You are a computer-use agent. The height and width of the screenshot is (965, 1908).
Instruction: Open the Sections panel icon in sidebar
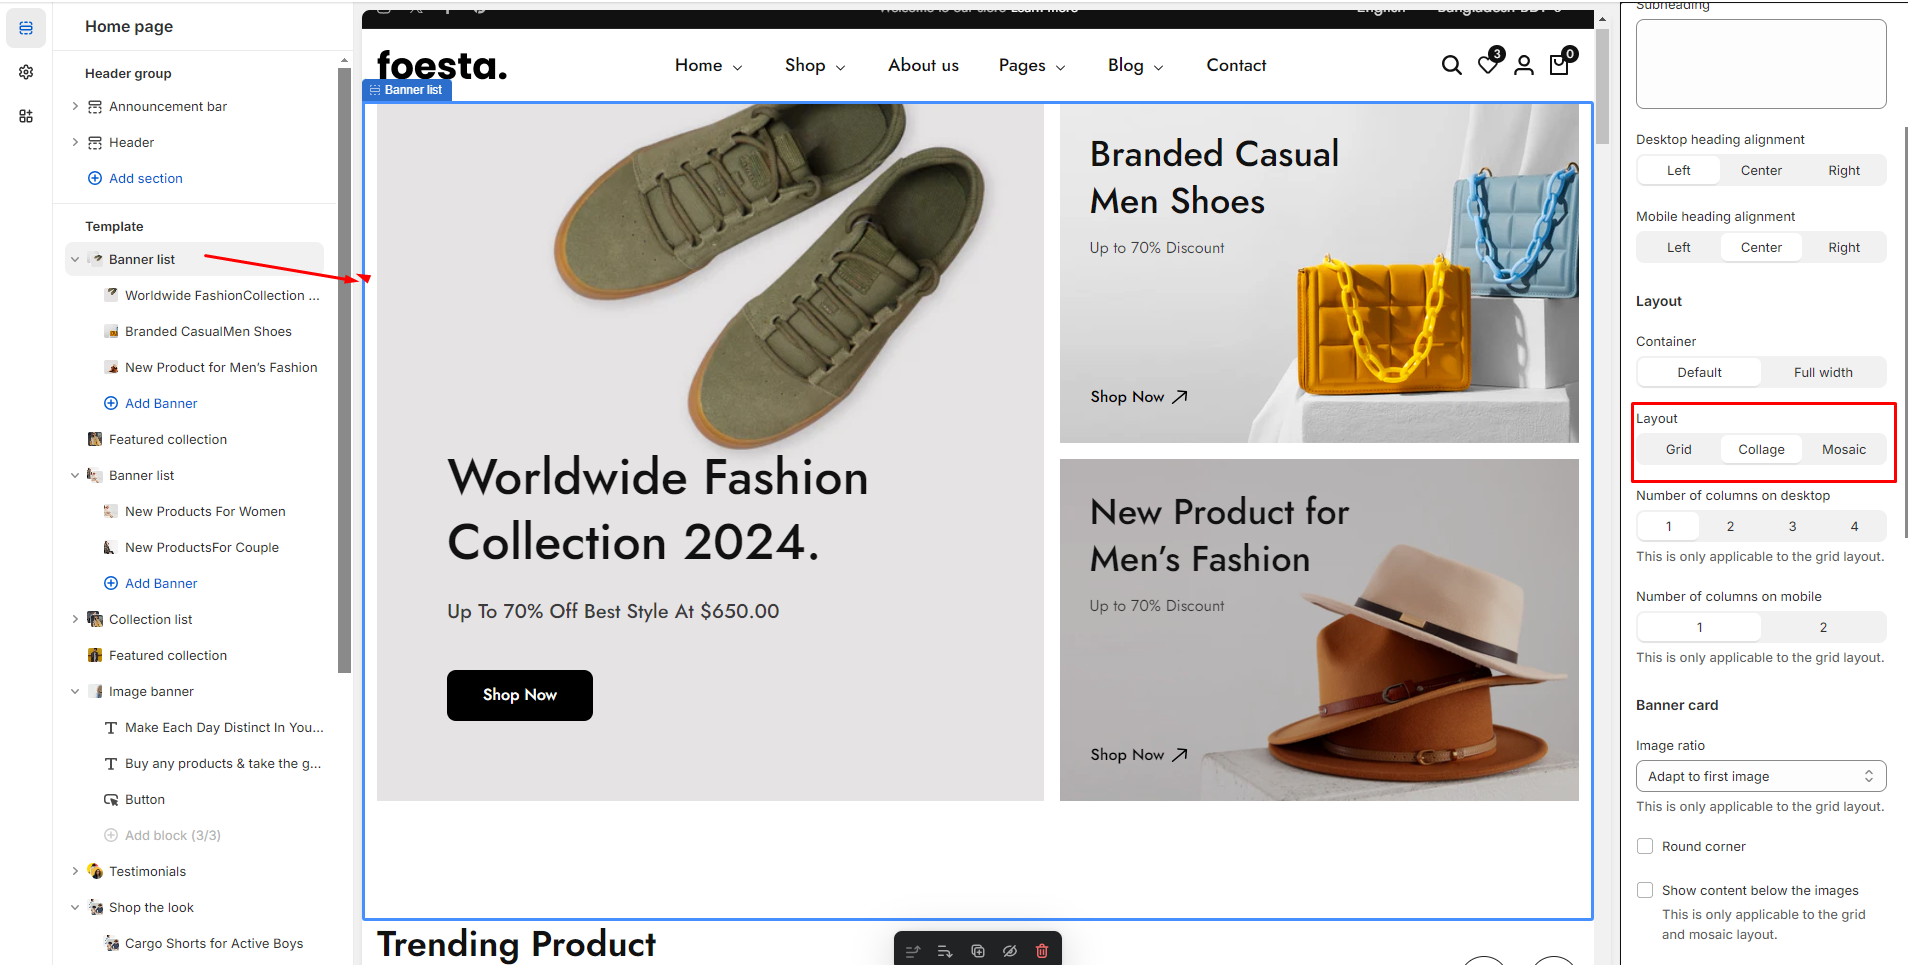point(26,28)
